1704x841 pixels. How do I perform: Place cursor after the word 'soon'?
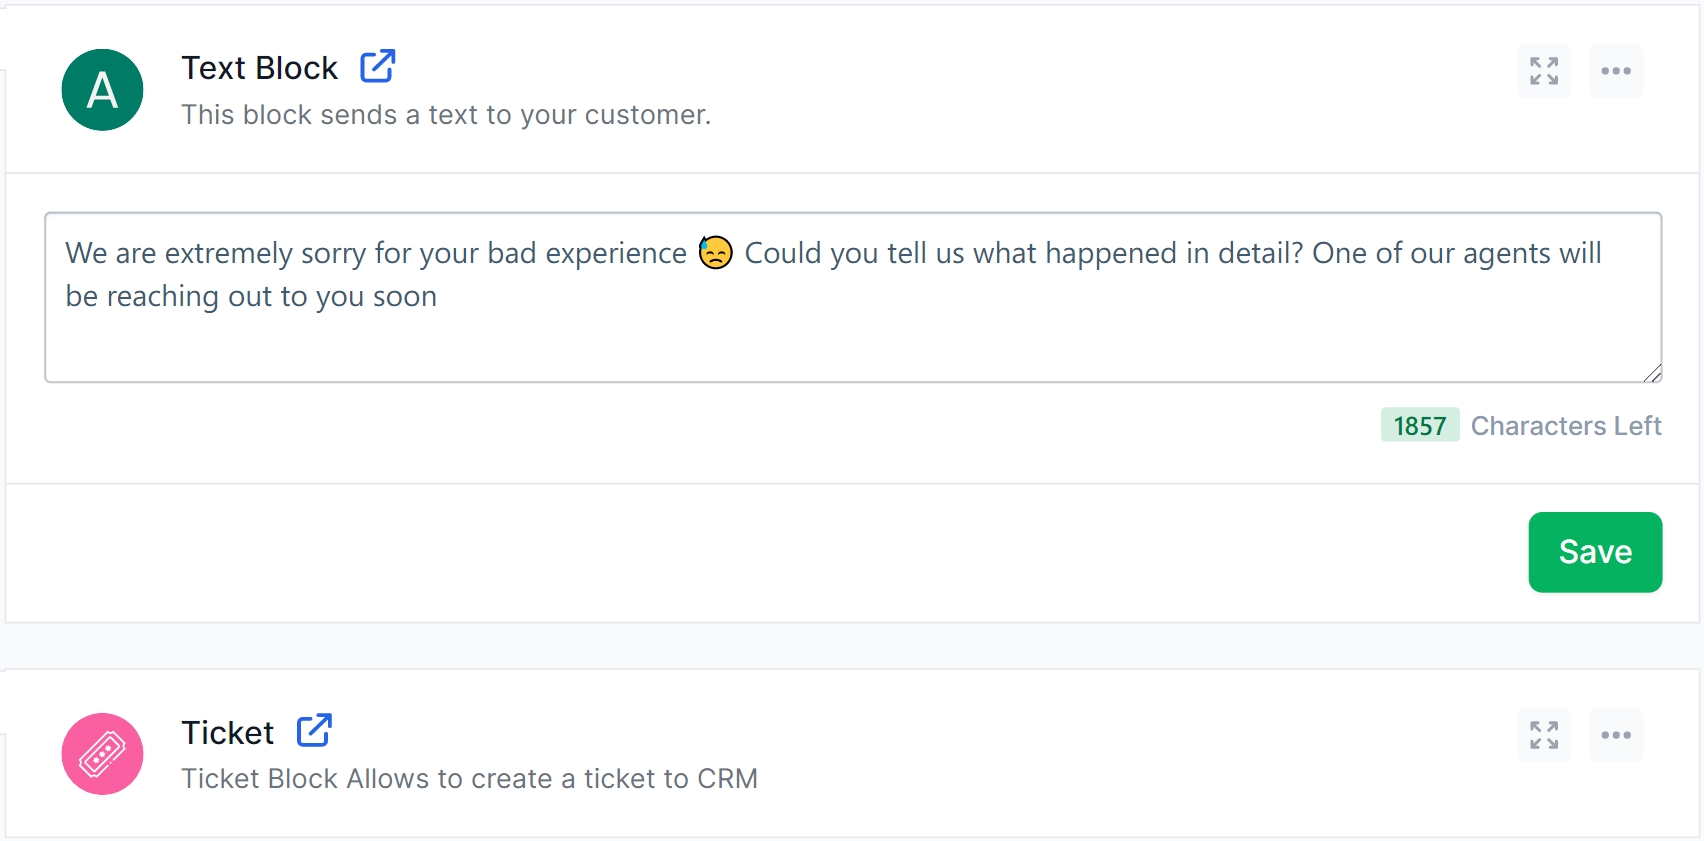[439, 297]
